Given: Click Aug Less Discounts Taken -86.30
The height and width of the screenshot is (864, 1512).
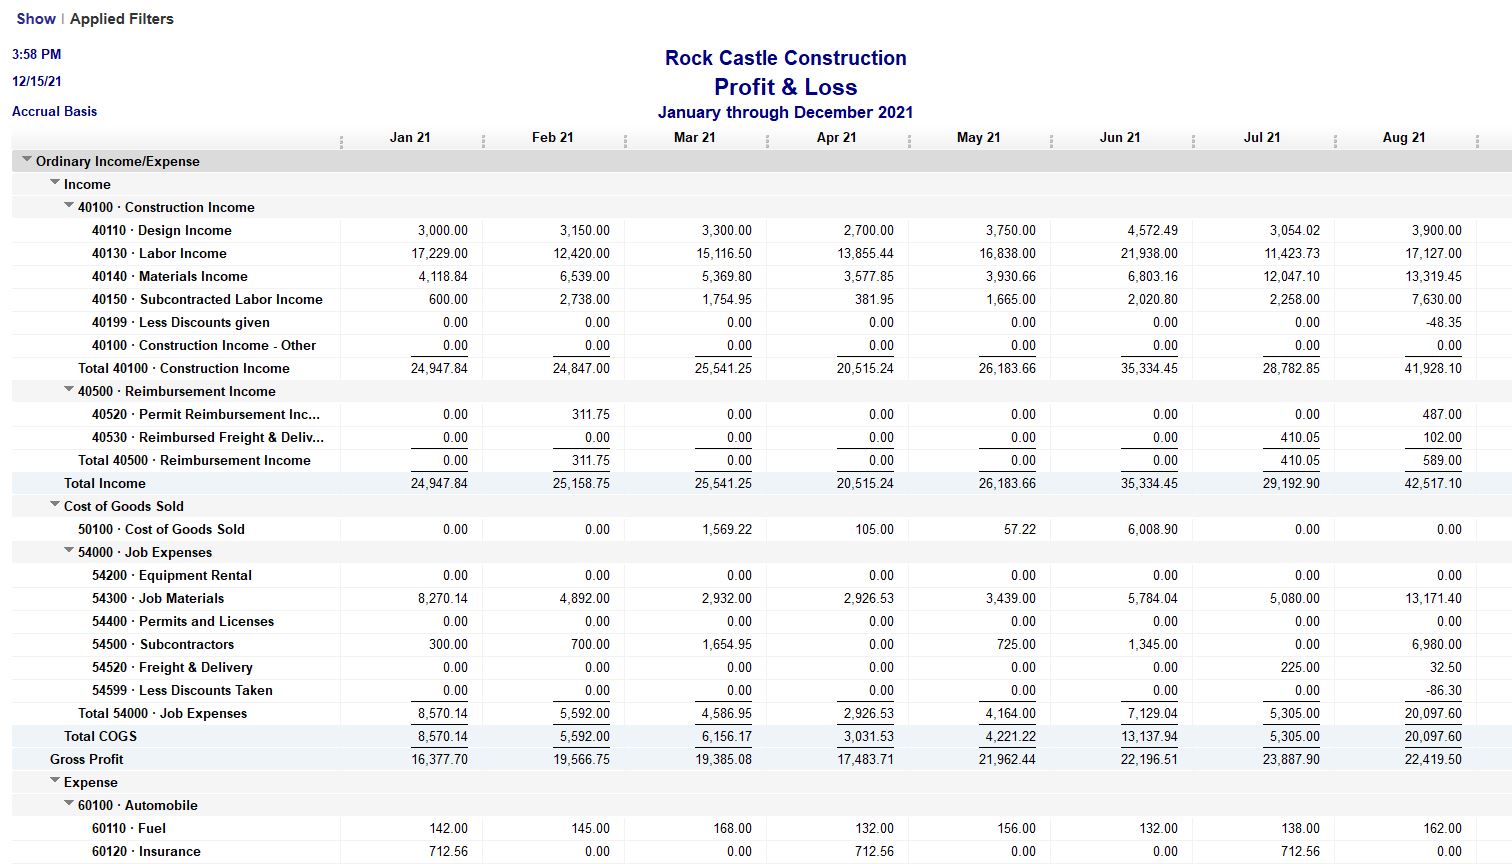Looking at the screenshot, I should [1444, 690].
